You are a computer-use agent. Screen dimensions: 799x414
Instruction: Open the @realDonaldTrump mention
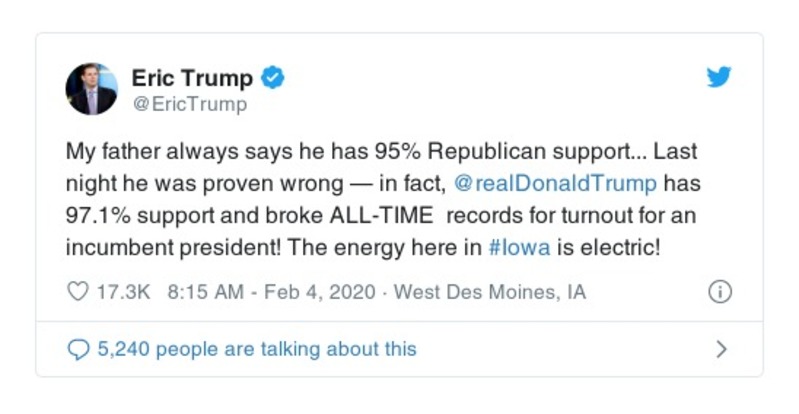557,182
